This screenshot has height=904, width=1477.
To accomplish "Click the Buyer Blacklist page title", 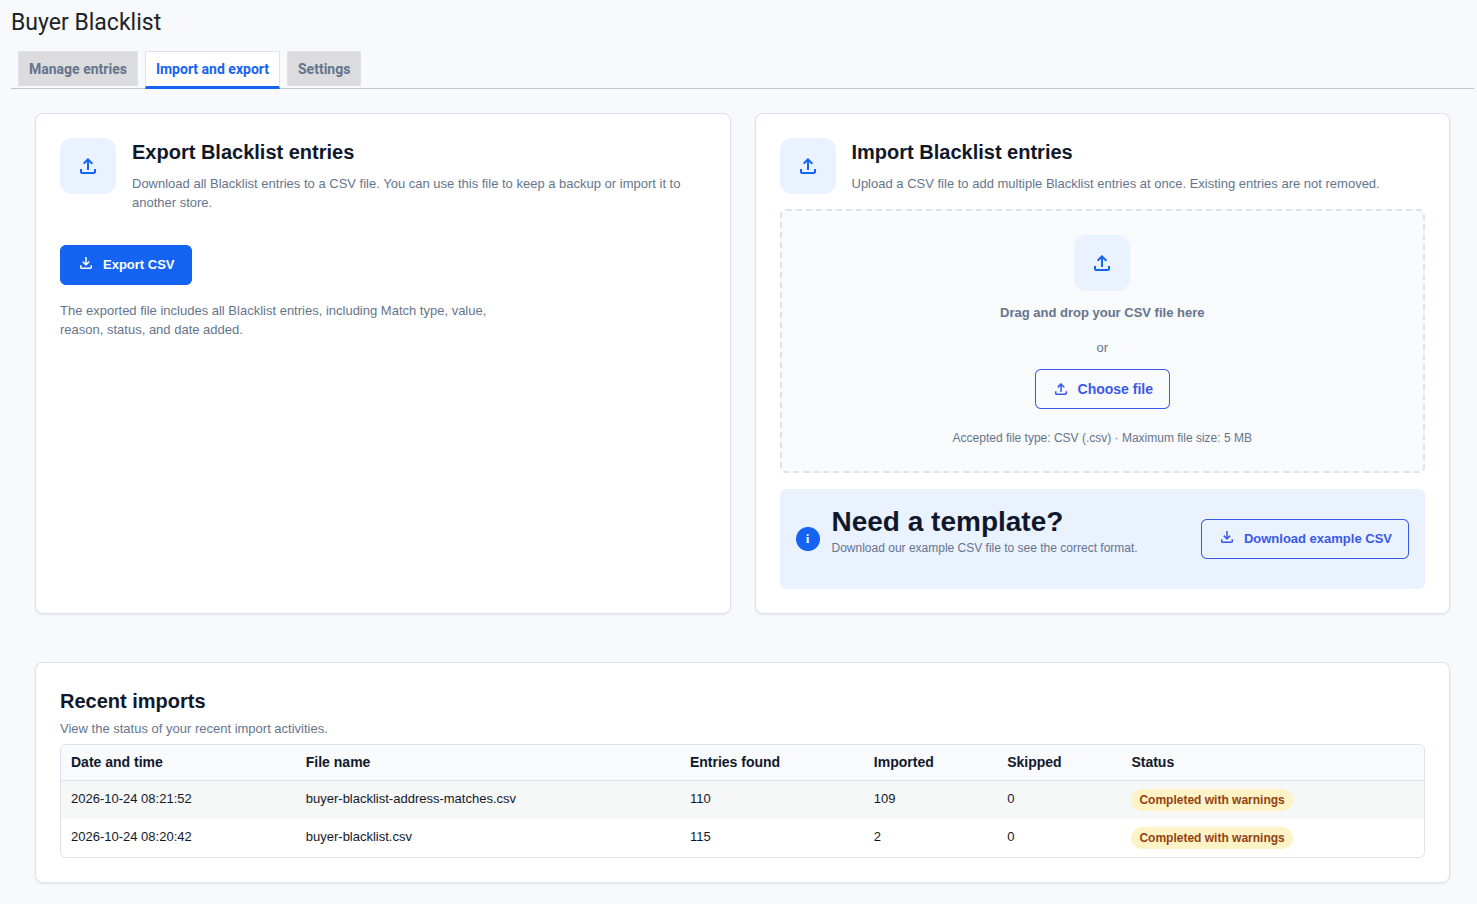I will (x=86, y=22).
